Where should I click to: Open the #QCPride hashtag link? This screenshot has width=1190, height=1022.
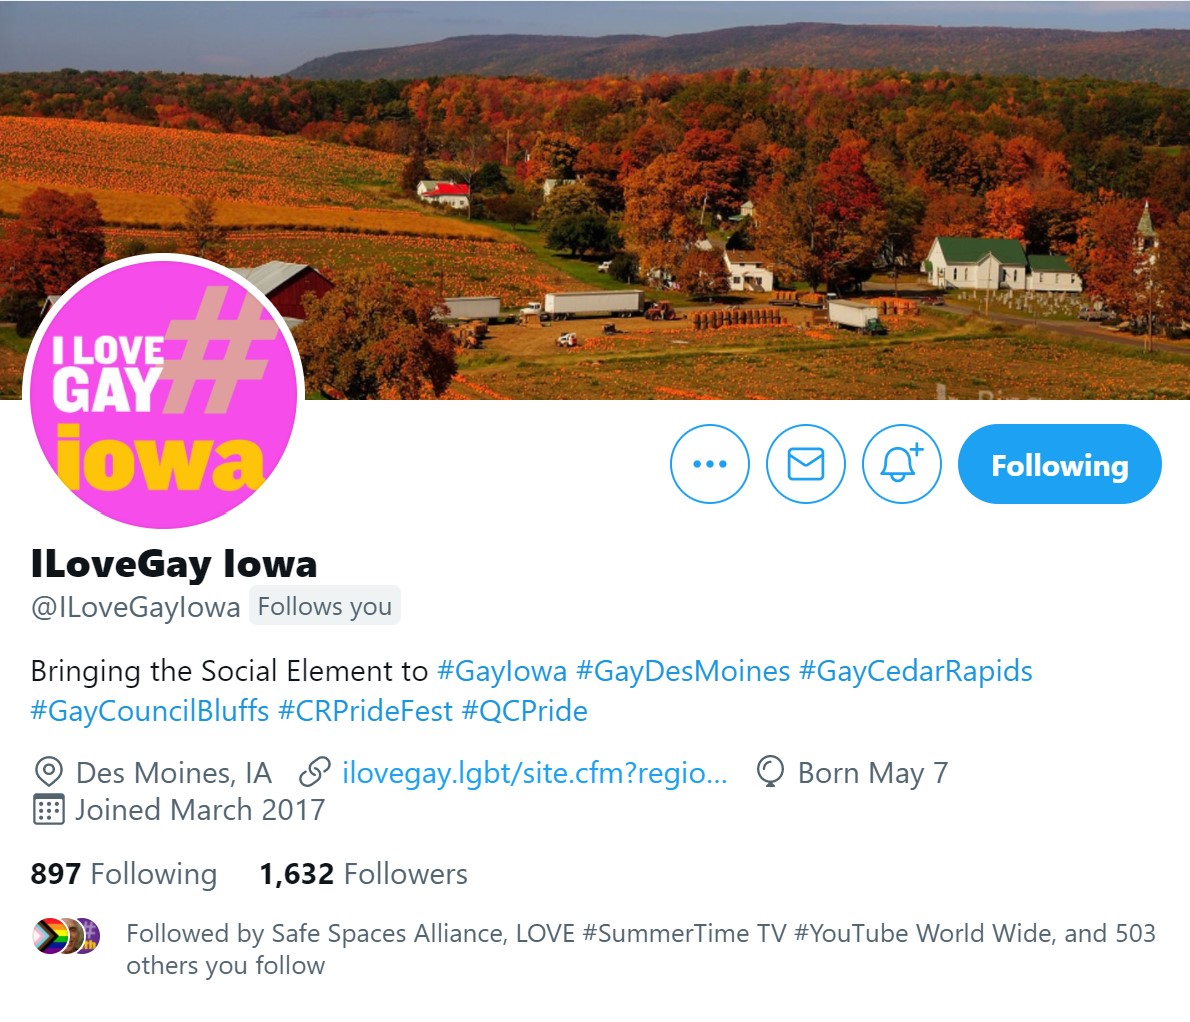[524, 711]
